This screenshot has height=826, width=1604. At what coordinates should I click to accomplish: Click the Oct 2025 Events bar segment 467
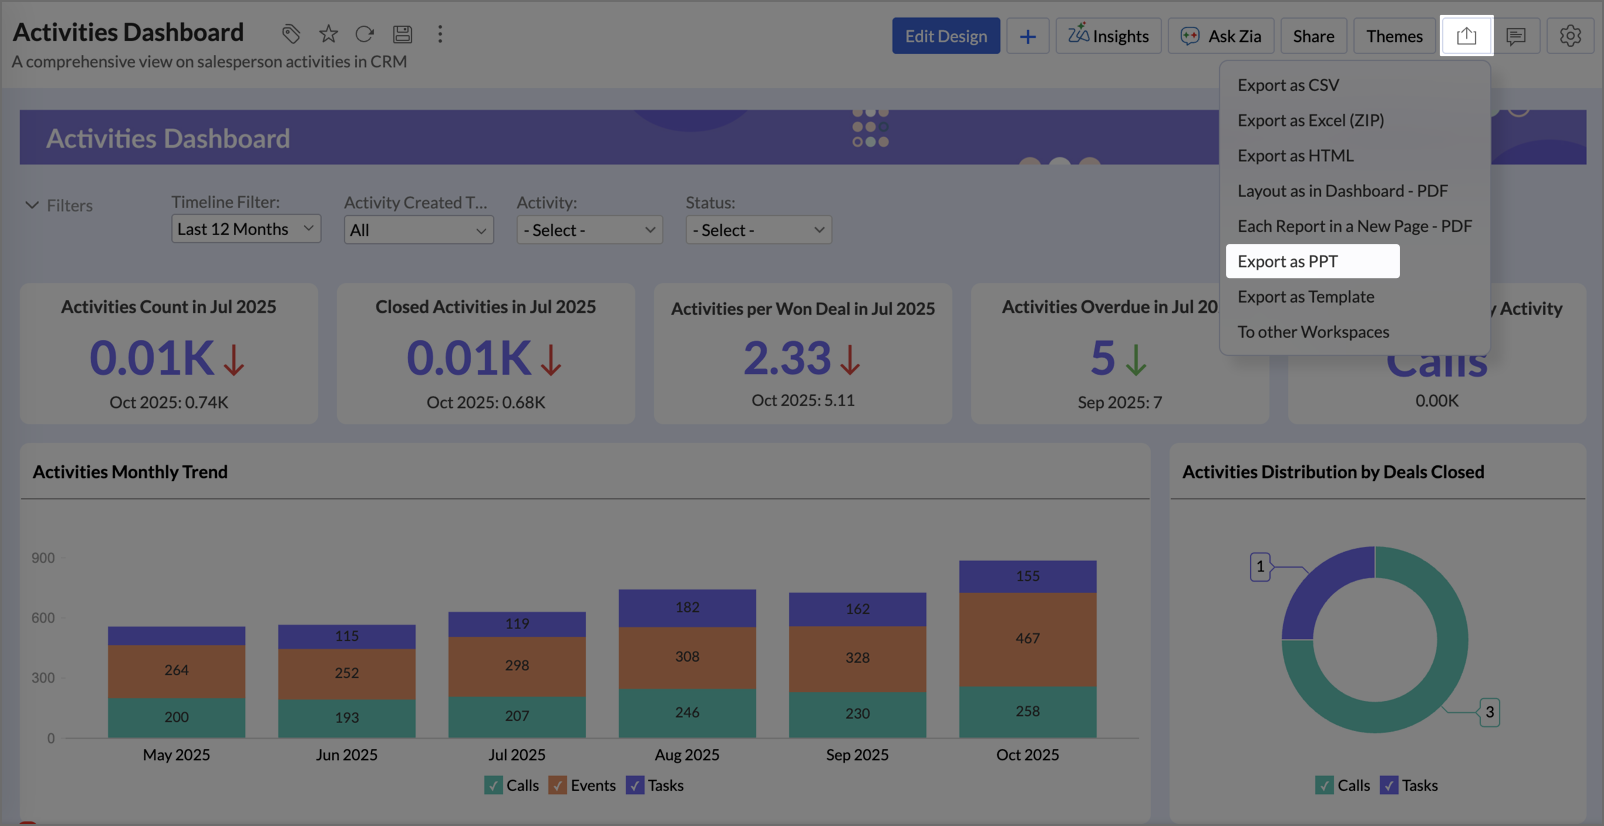(x=1027, y=639)
